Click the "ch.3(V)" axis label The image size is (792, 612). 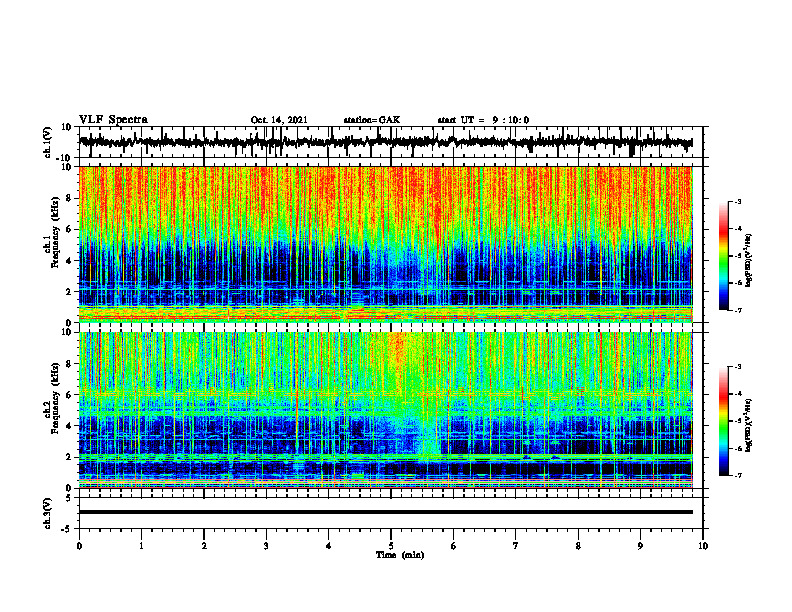click(x=48, y=513)
